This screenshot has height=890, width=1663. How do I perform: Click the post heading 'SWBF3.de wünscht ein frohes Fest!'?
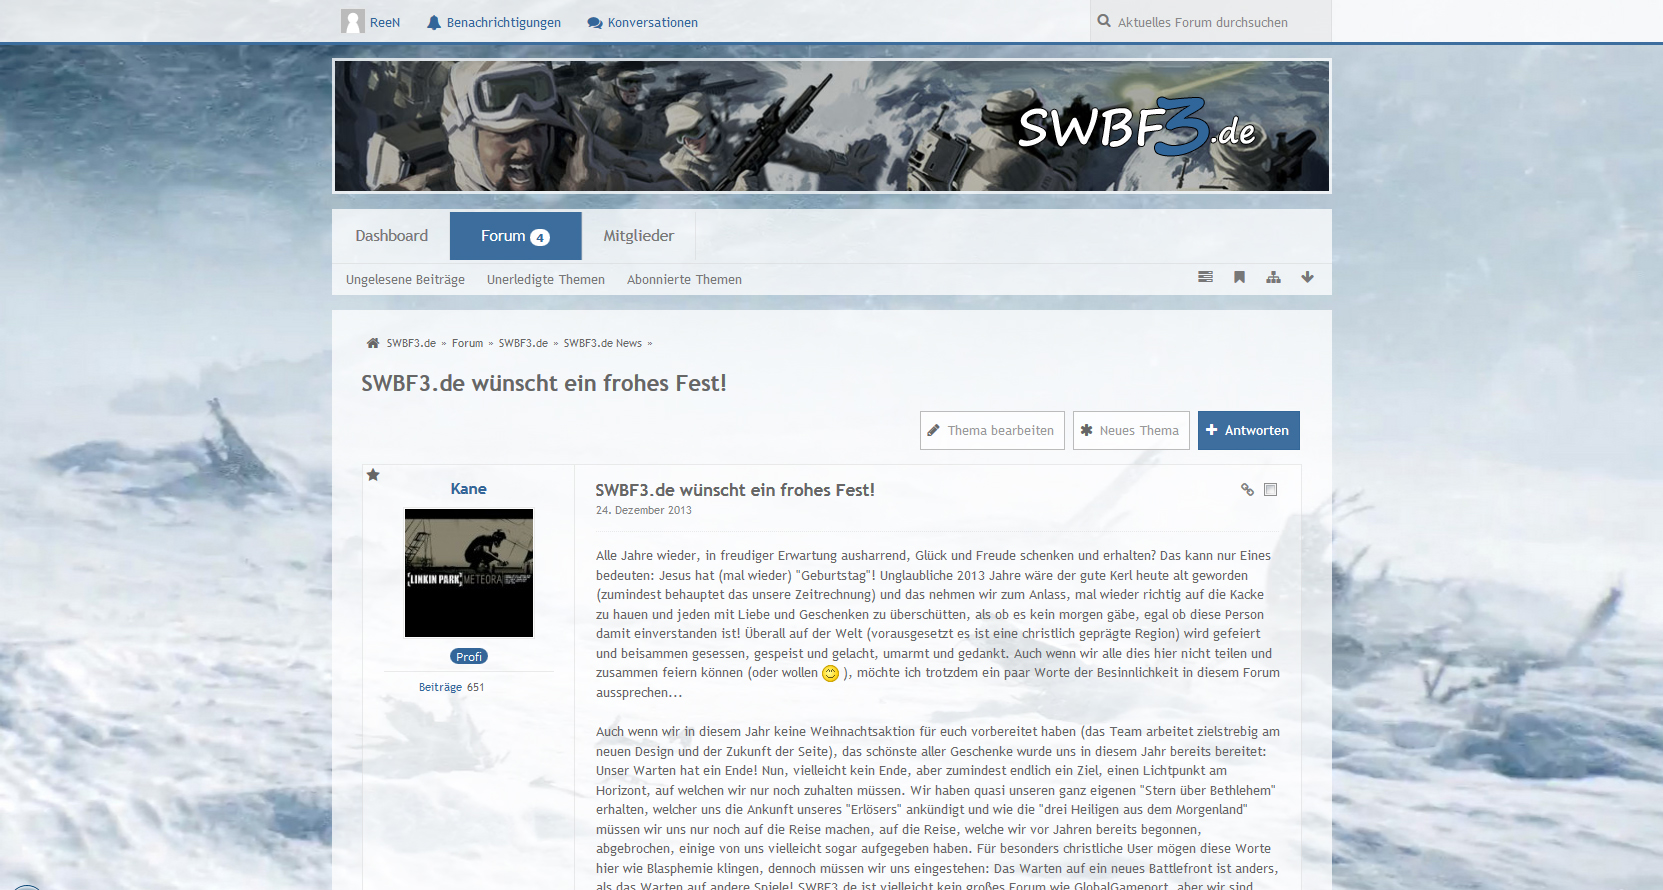pyautogui.click(x=735, y=490)
